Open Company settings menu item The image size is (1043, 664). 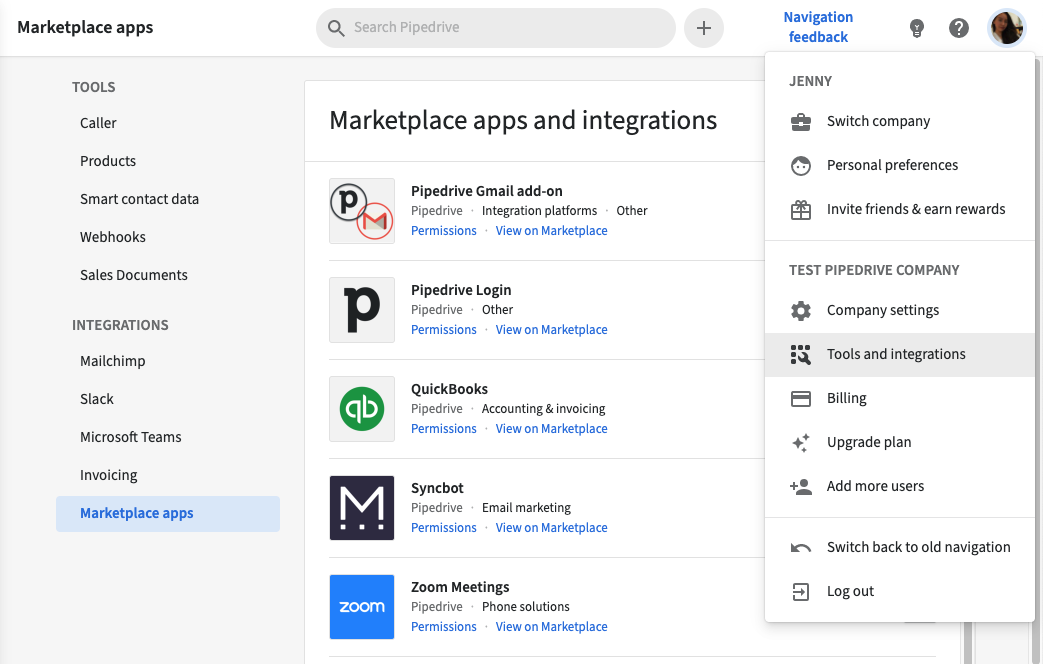click(899, 311)
